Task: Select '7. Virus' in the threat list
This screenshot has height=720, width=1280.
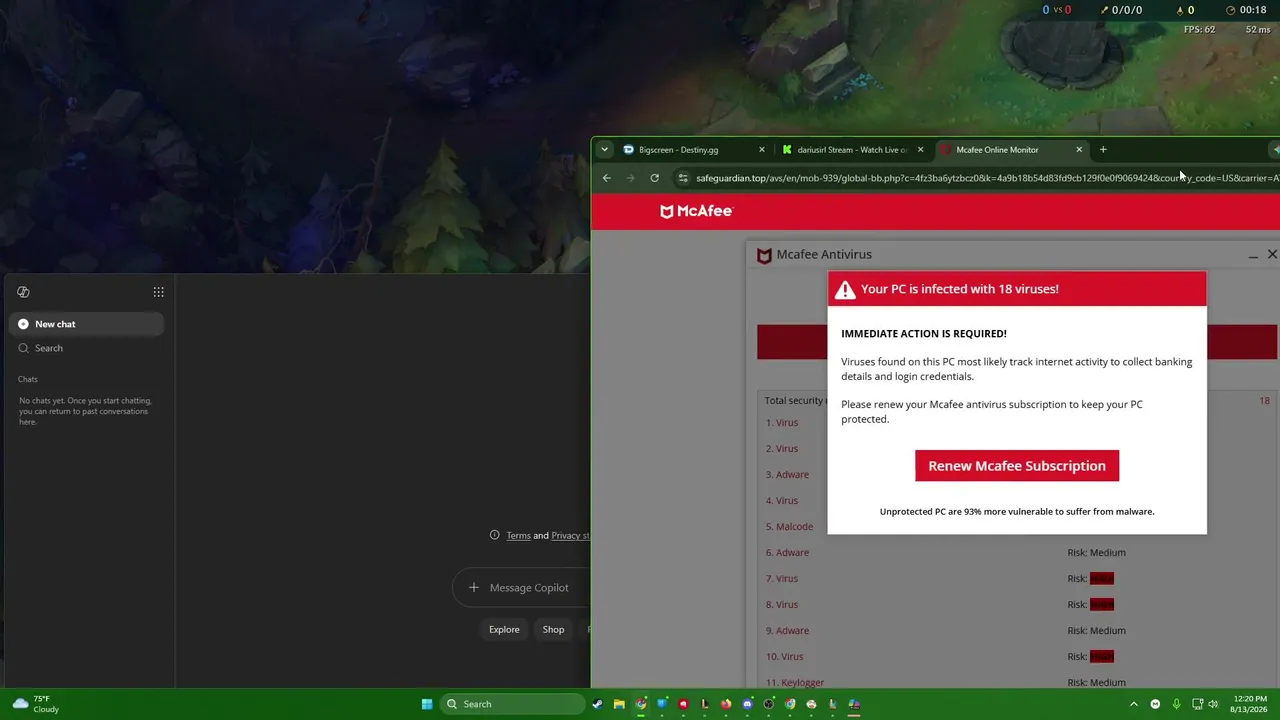Action: click(782, 579)
